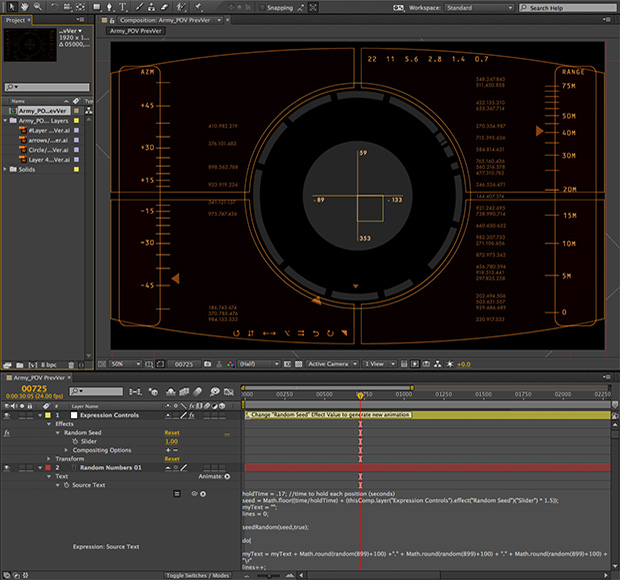620x580 pixels.
Task: Click Brainstorm icon in timeline
Action: coord(215,391)
